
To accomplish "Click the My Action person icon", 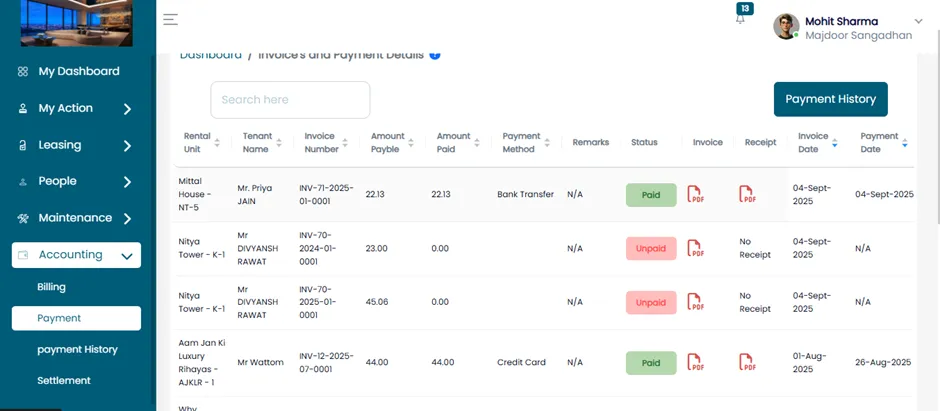I will (x=23, y=109).
